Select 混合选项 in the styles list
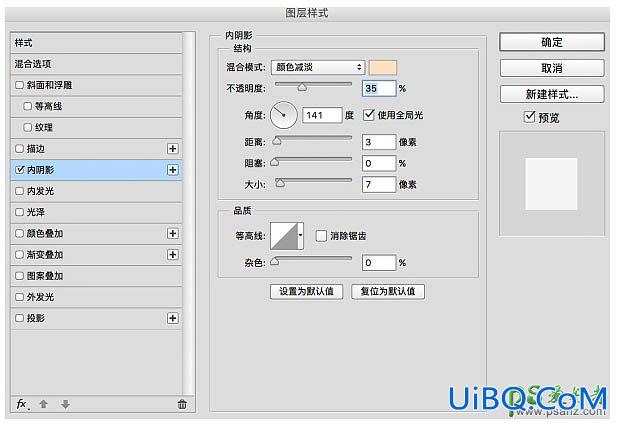 (x=97, y=64)
